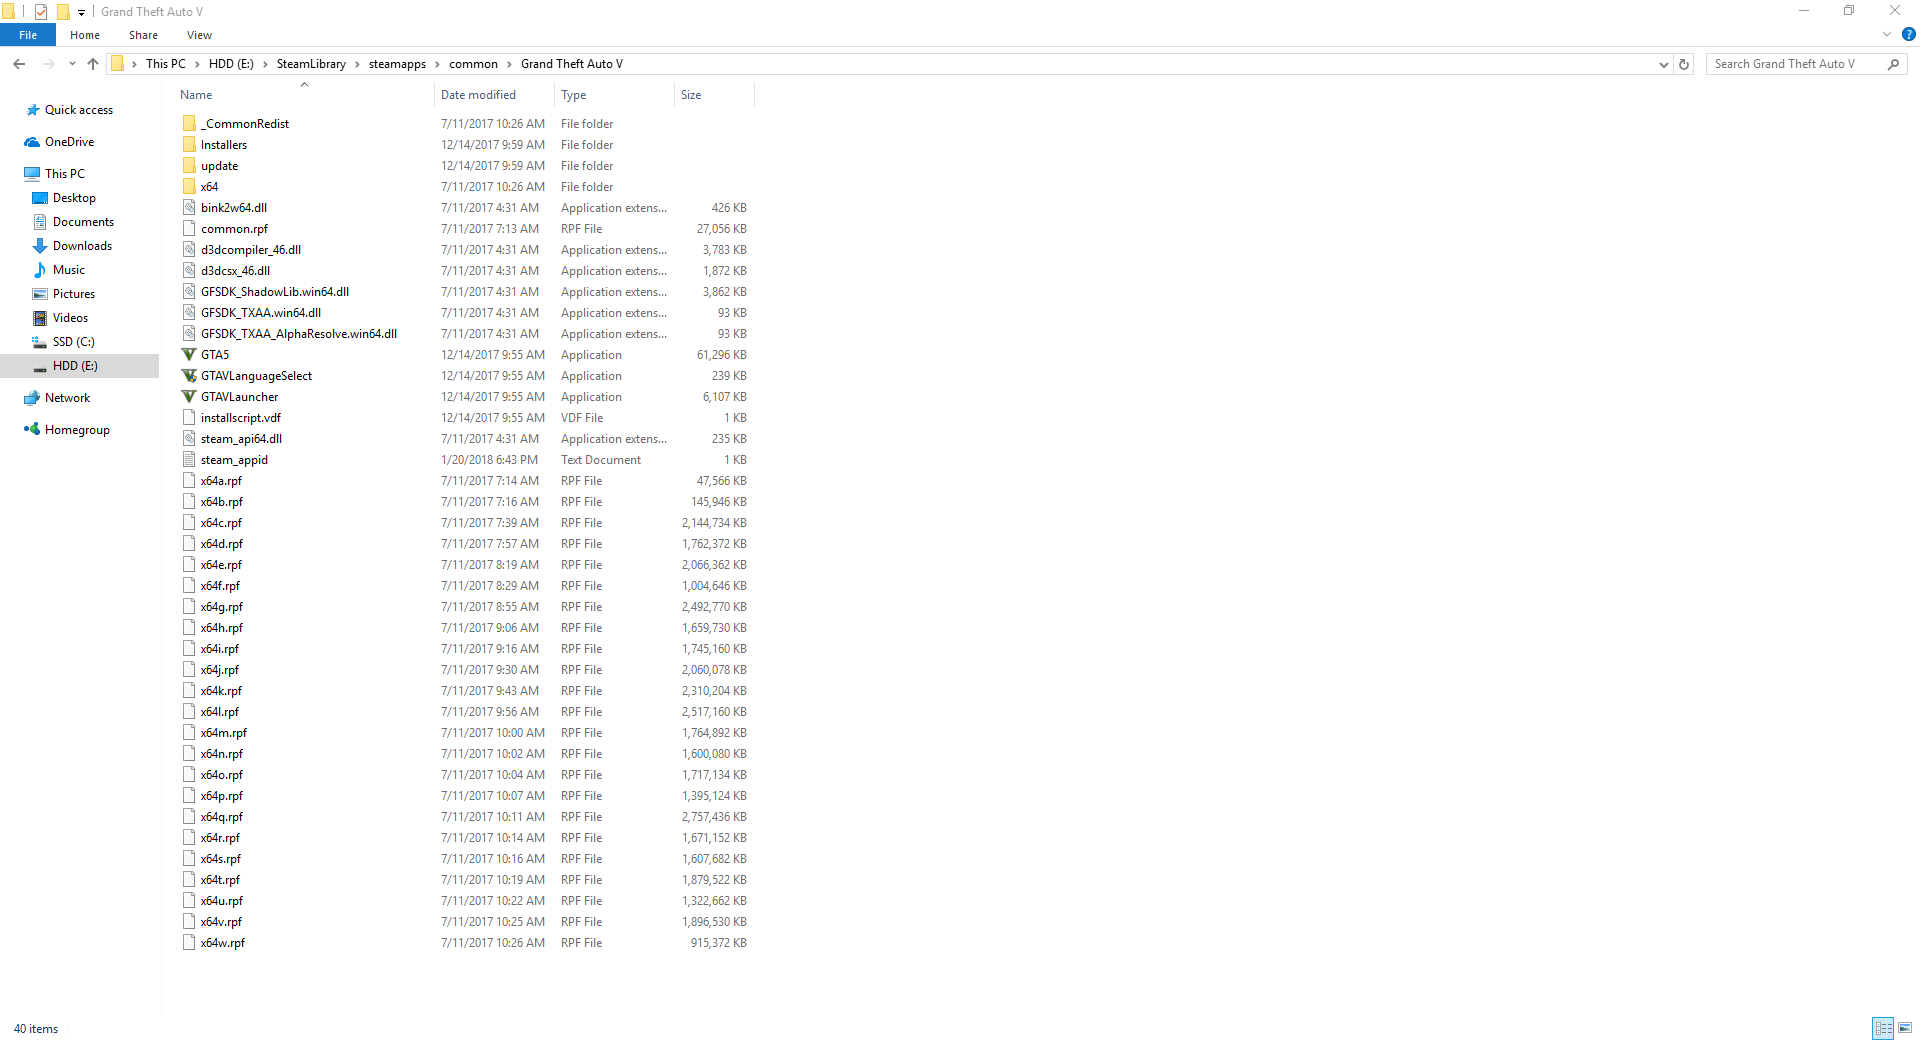Click the steam_appid text document icon
The height and width of the screenshot is (1040, 1920).
[x=189, y=460]
